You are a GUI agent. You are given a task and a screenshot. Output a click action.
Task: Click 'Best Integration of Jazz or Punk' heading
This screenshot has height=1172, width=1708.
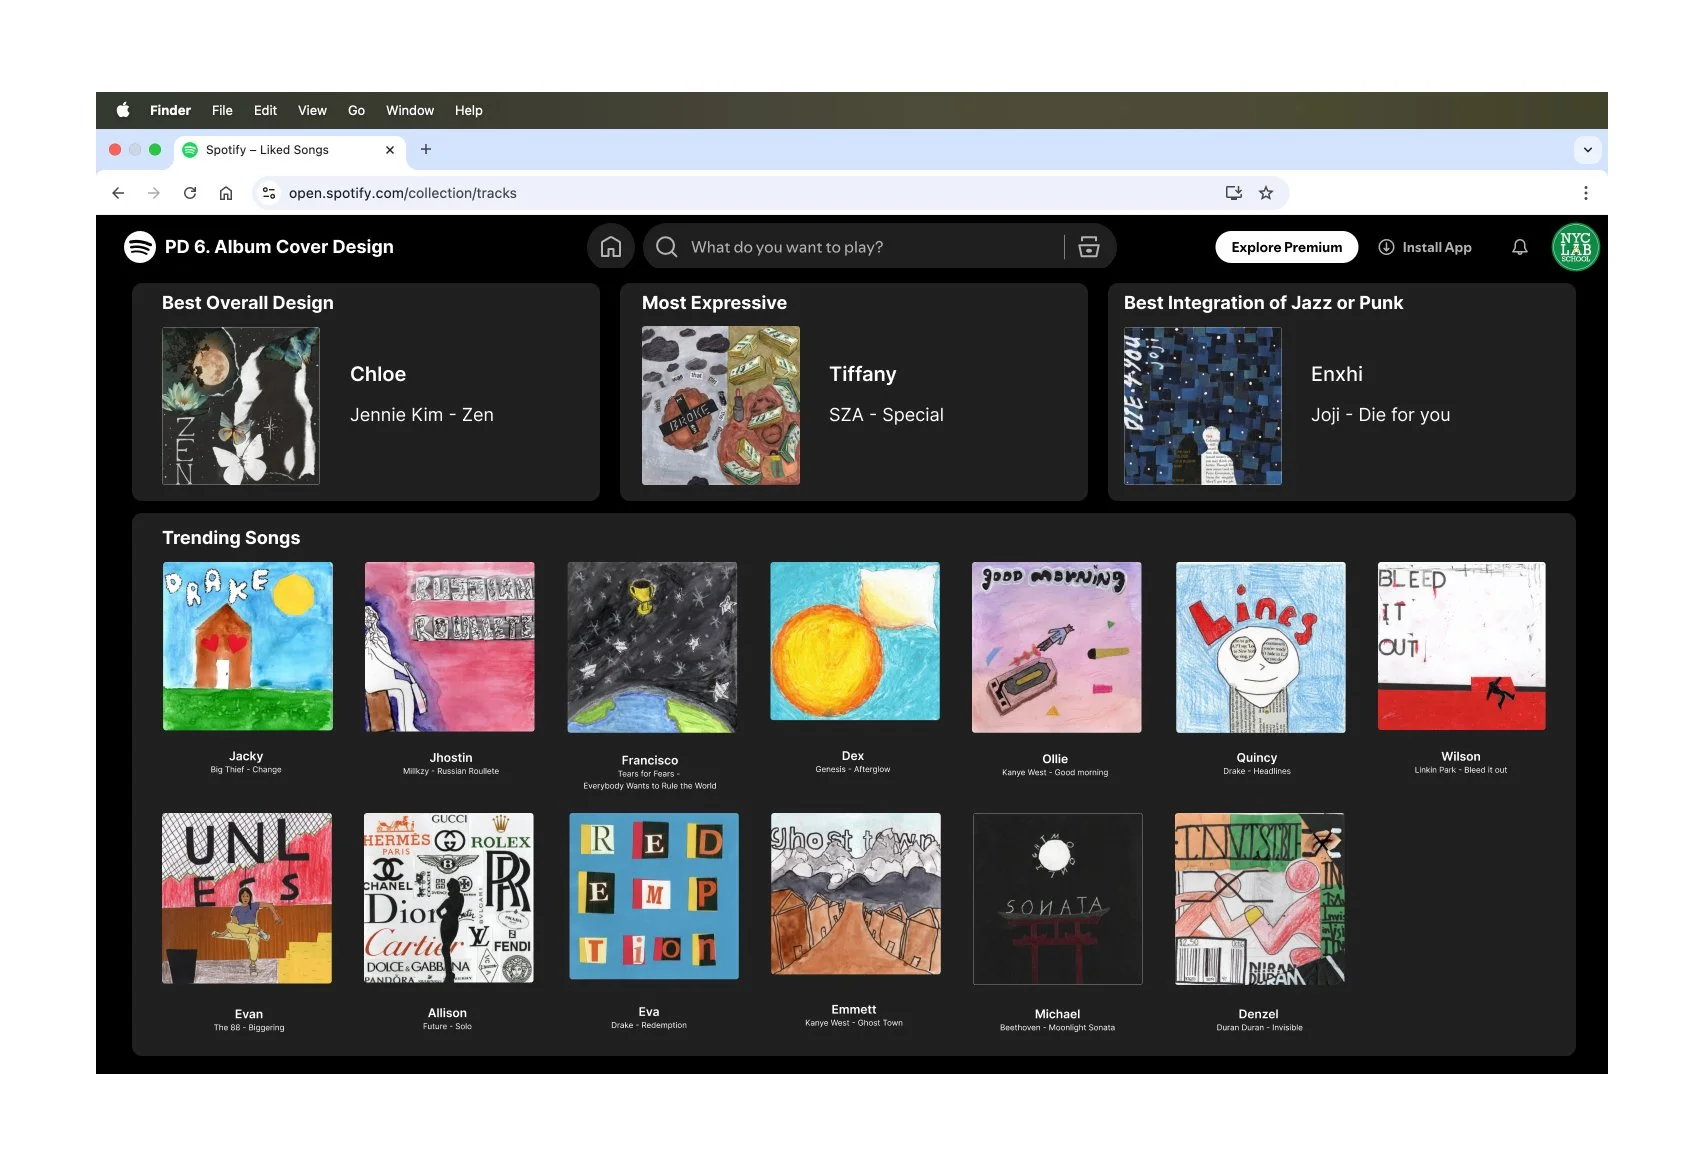[1263, 303]
